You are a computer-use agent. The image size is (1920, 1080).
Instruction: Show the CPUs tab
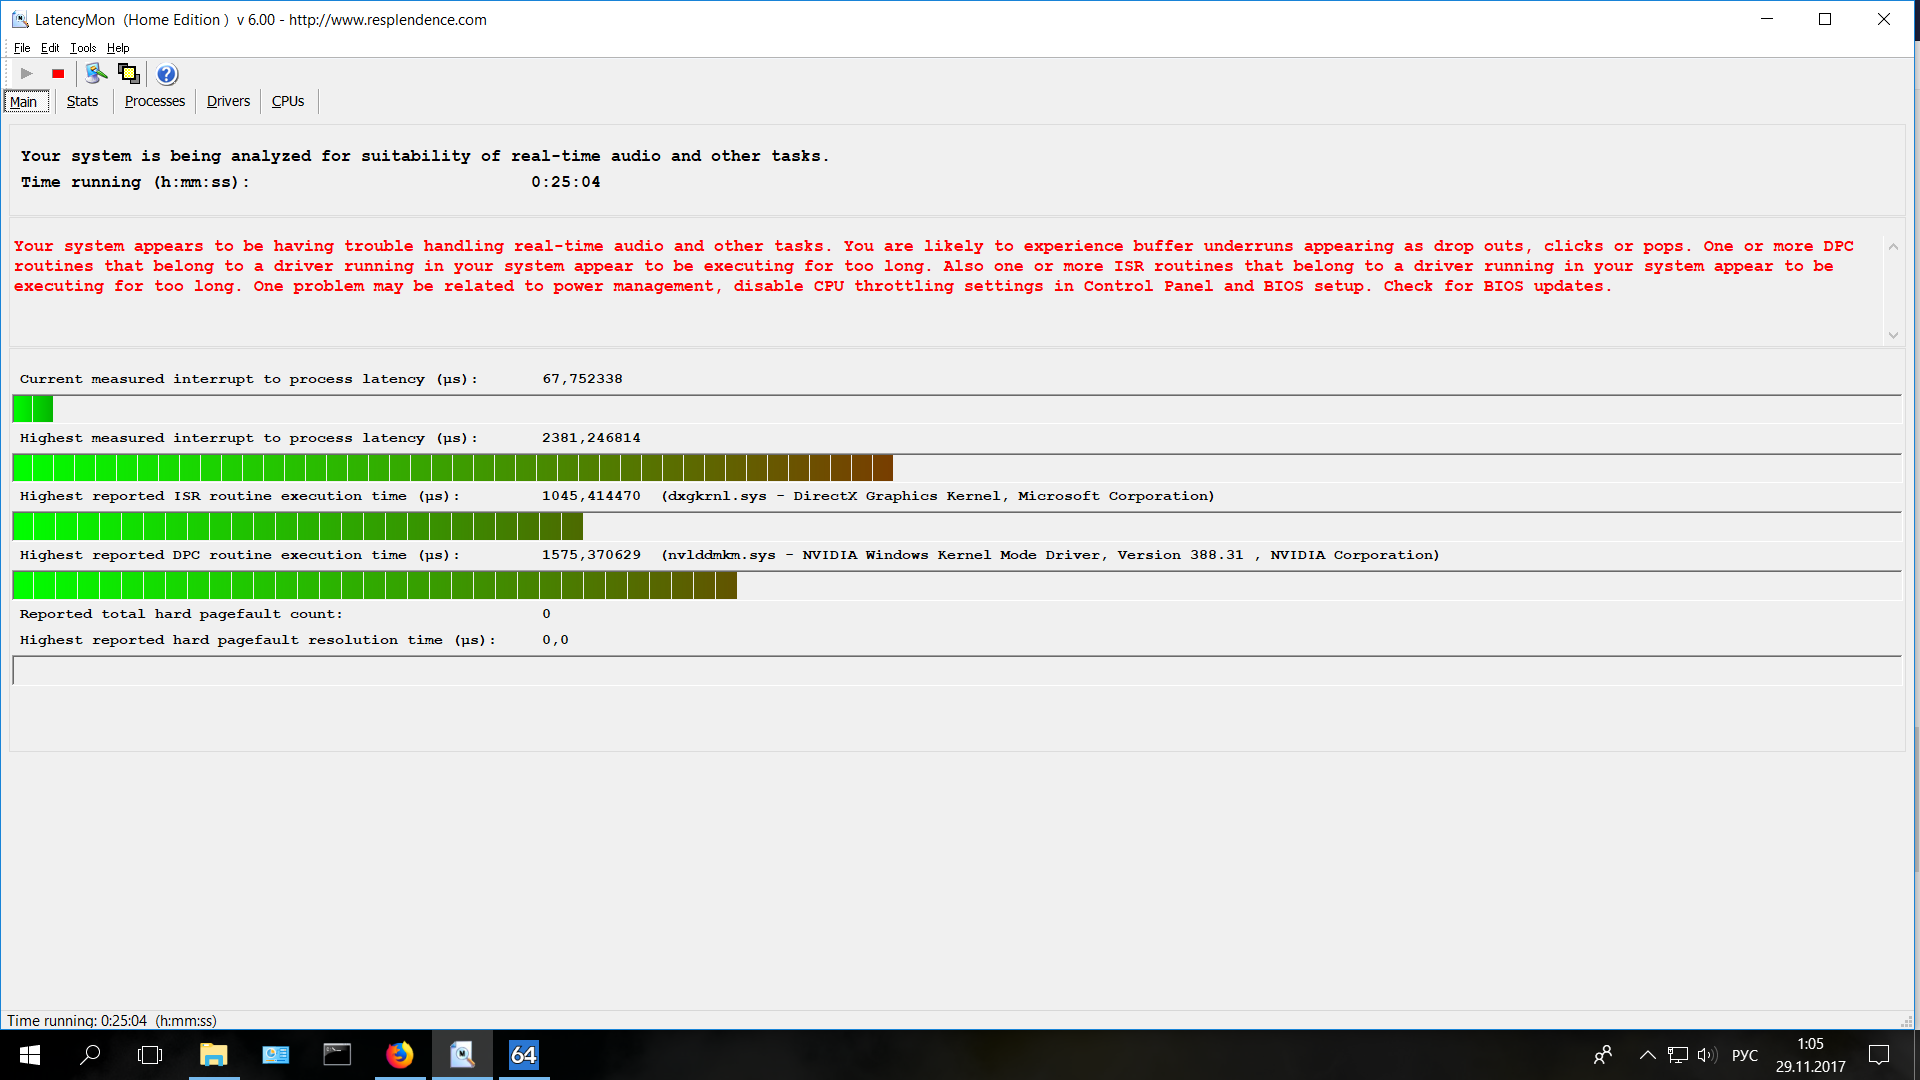coord(288,101)
